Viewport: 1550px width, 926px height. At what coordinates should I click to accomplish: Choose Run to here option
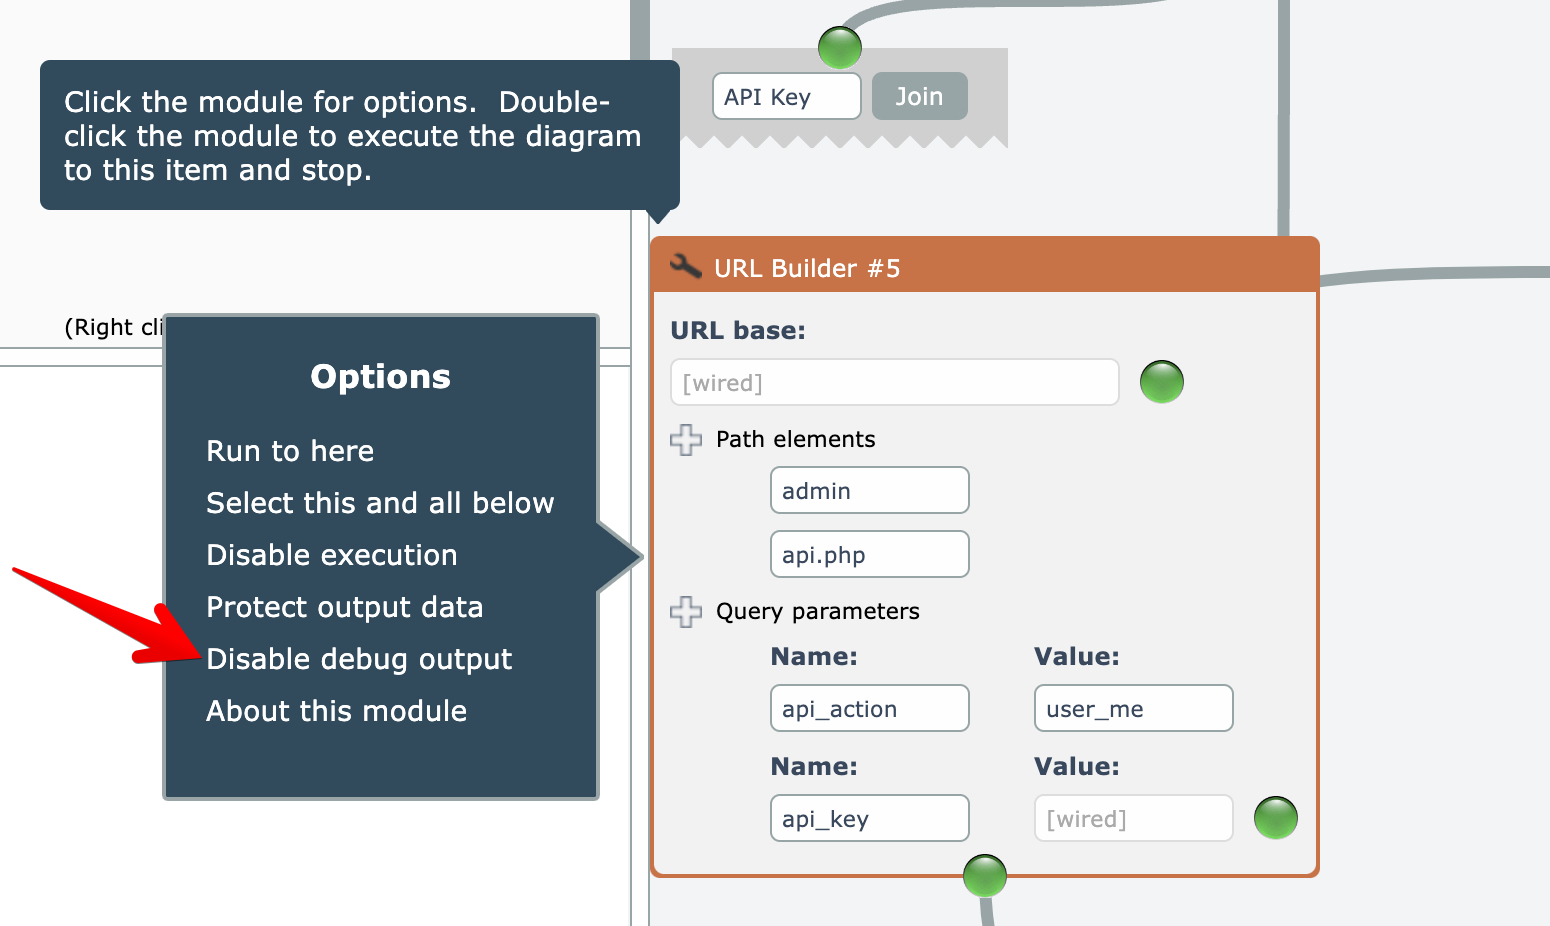(290, 451)
